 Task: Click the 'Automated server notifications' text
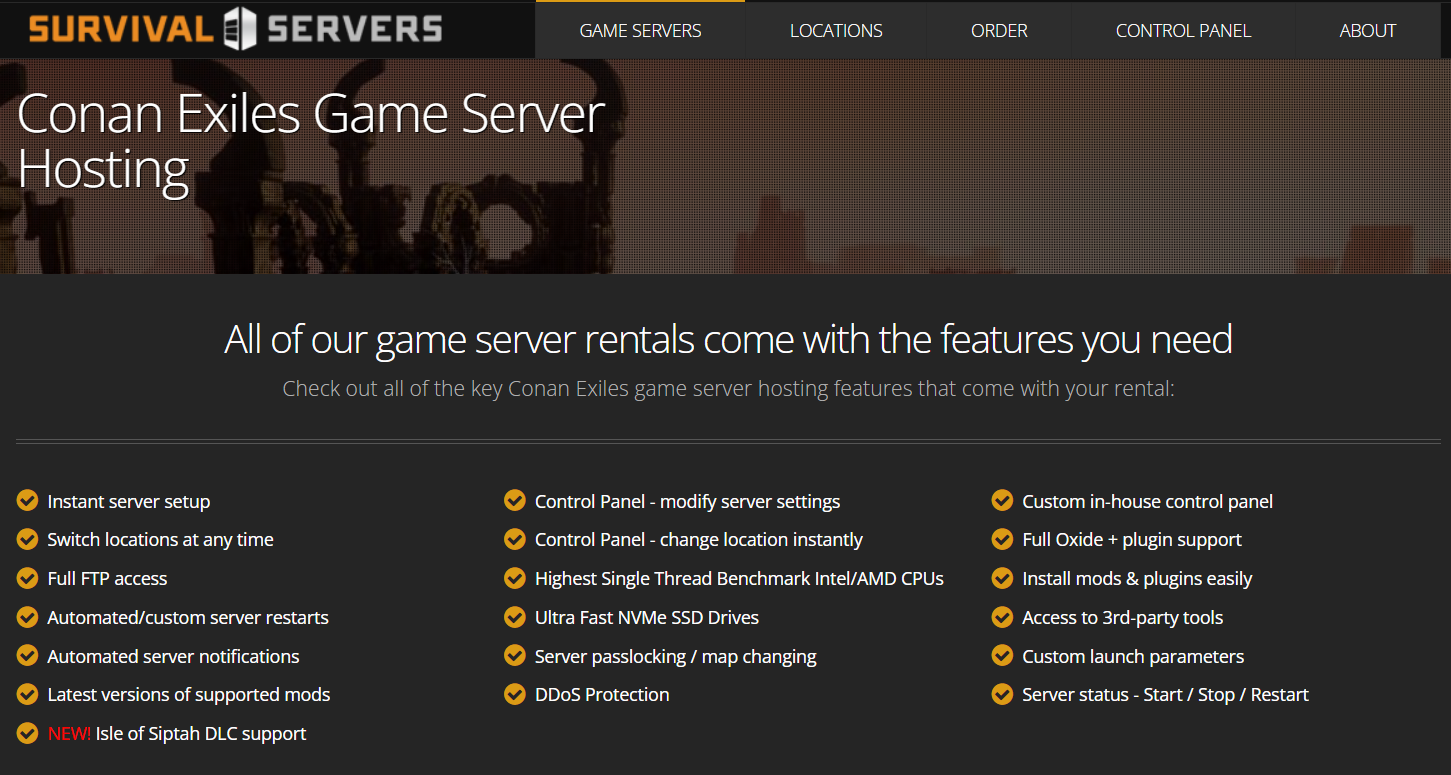[173, 657]
